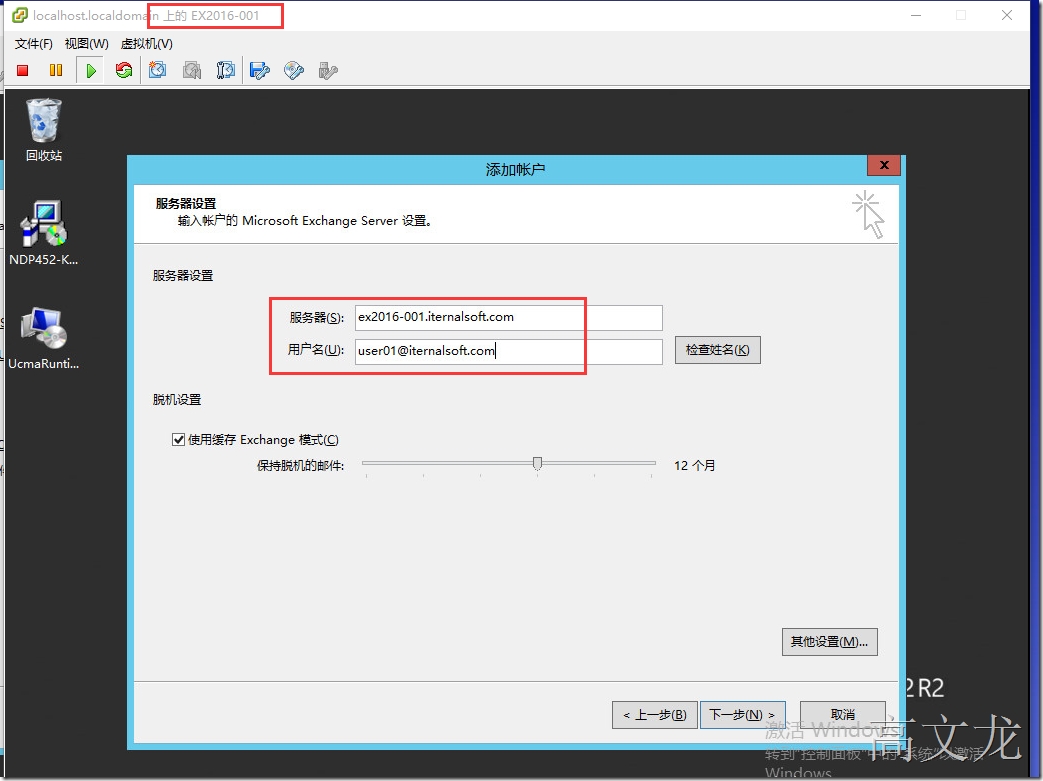Pause the virtual machine
Image resolution: width=1043 pixels, height=781 pixels.
[56, 71]
